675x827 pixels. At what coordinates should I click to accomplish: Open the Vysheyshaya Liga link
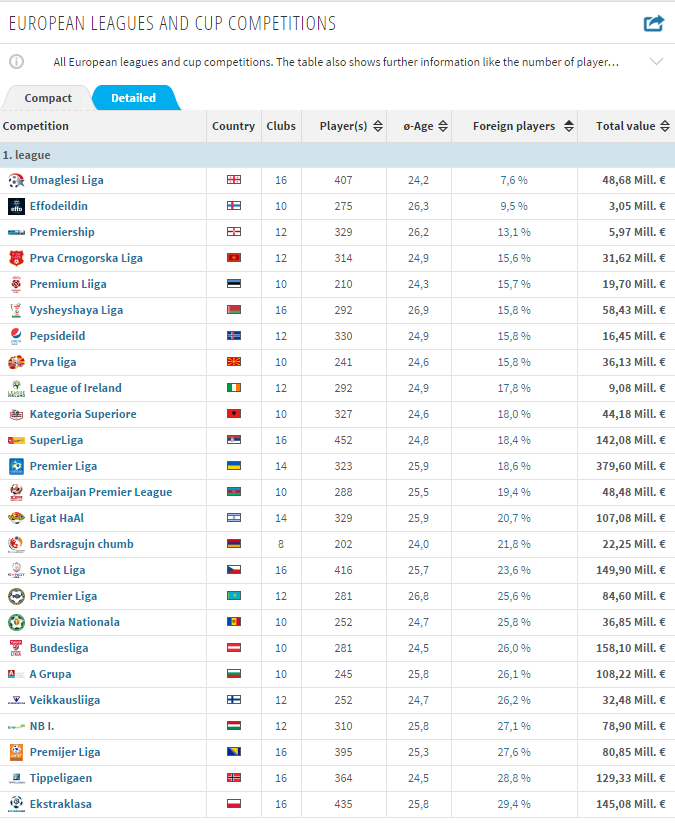pyautogui.click(x=76, y=310)
